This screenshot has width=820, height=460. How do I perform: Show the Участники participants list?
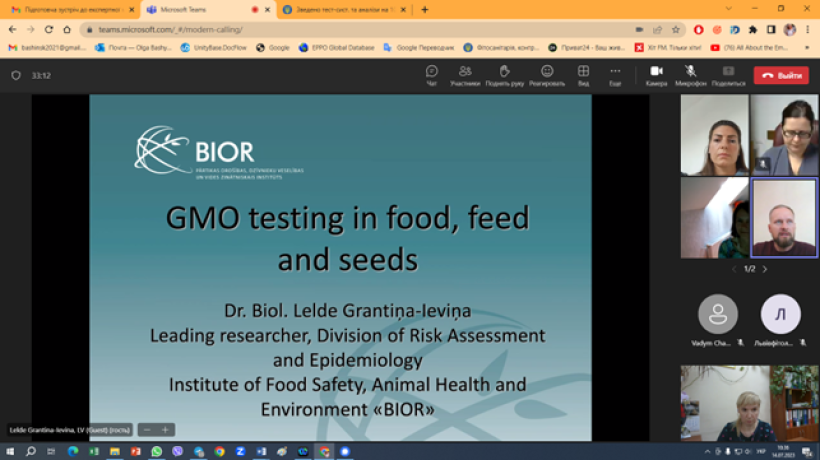coord(465,75)
